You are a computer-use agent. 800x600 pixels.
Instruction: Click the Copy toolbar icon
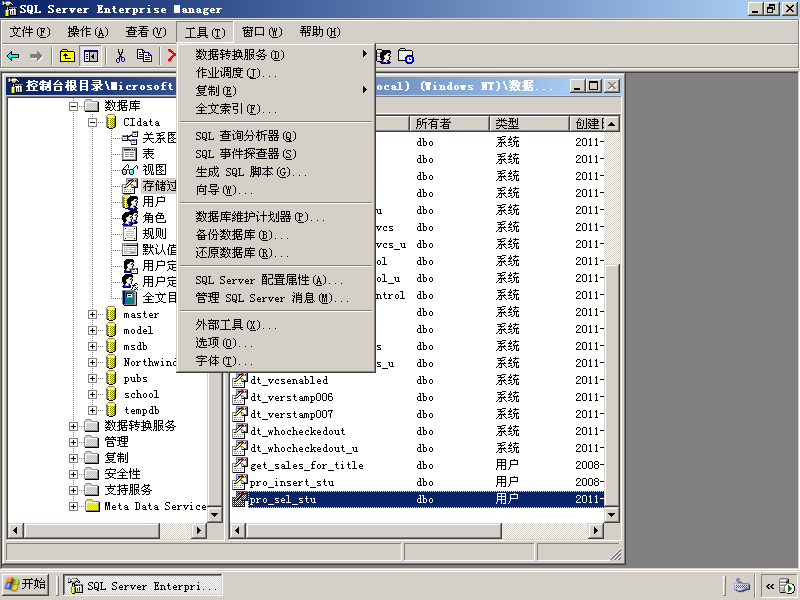(x=144, y=56)
